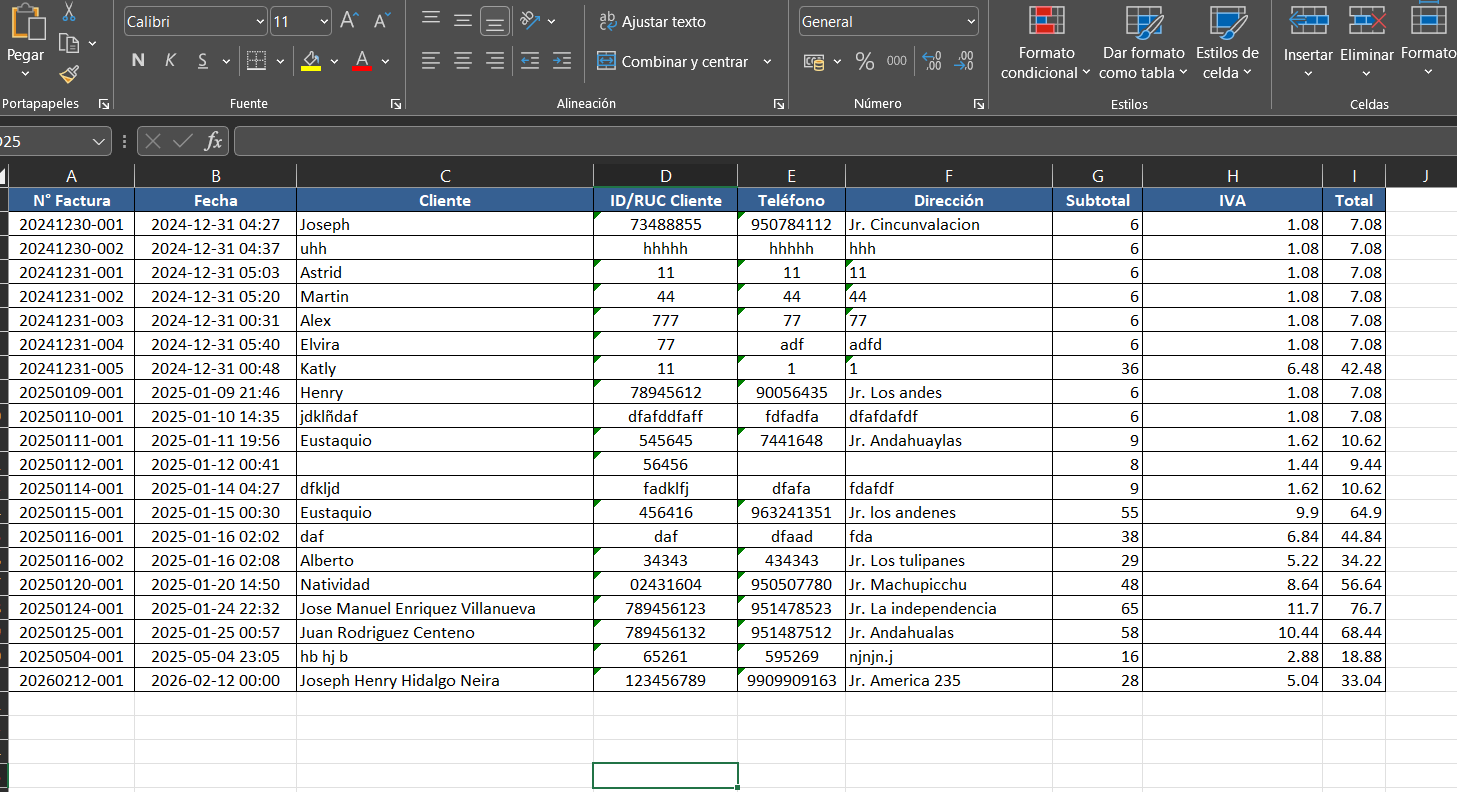Toggle Combinar y centrar on the selection
Image resolution: width=1457 pixels, height=792 pixels.
675,61
